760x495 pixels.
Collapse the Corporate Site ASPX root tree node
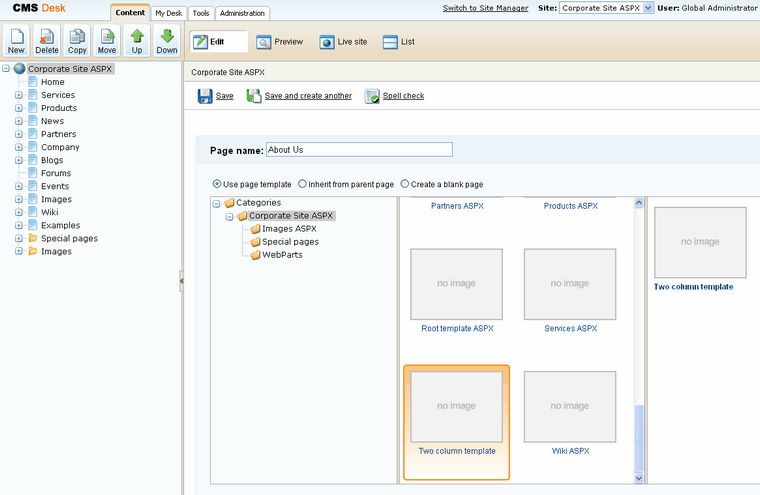[x=6, y=69]
